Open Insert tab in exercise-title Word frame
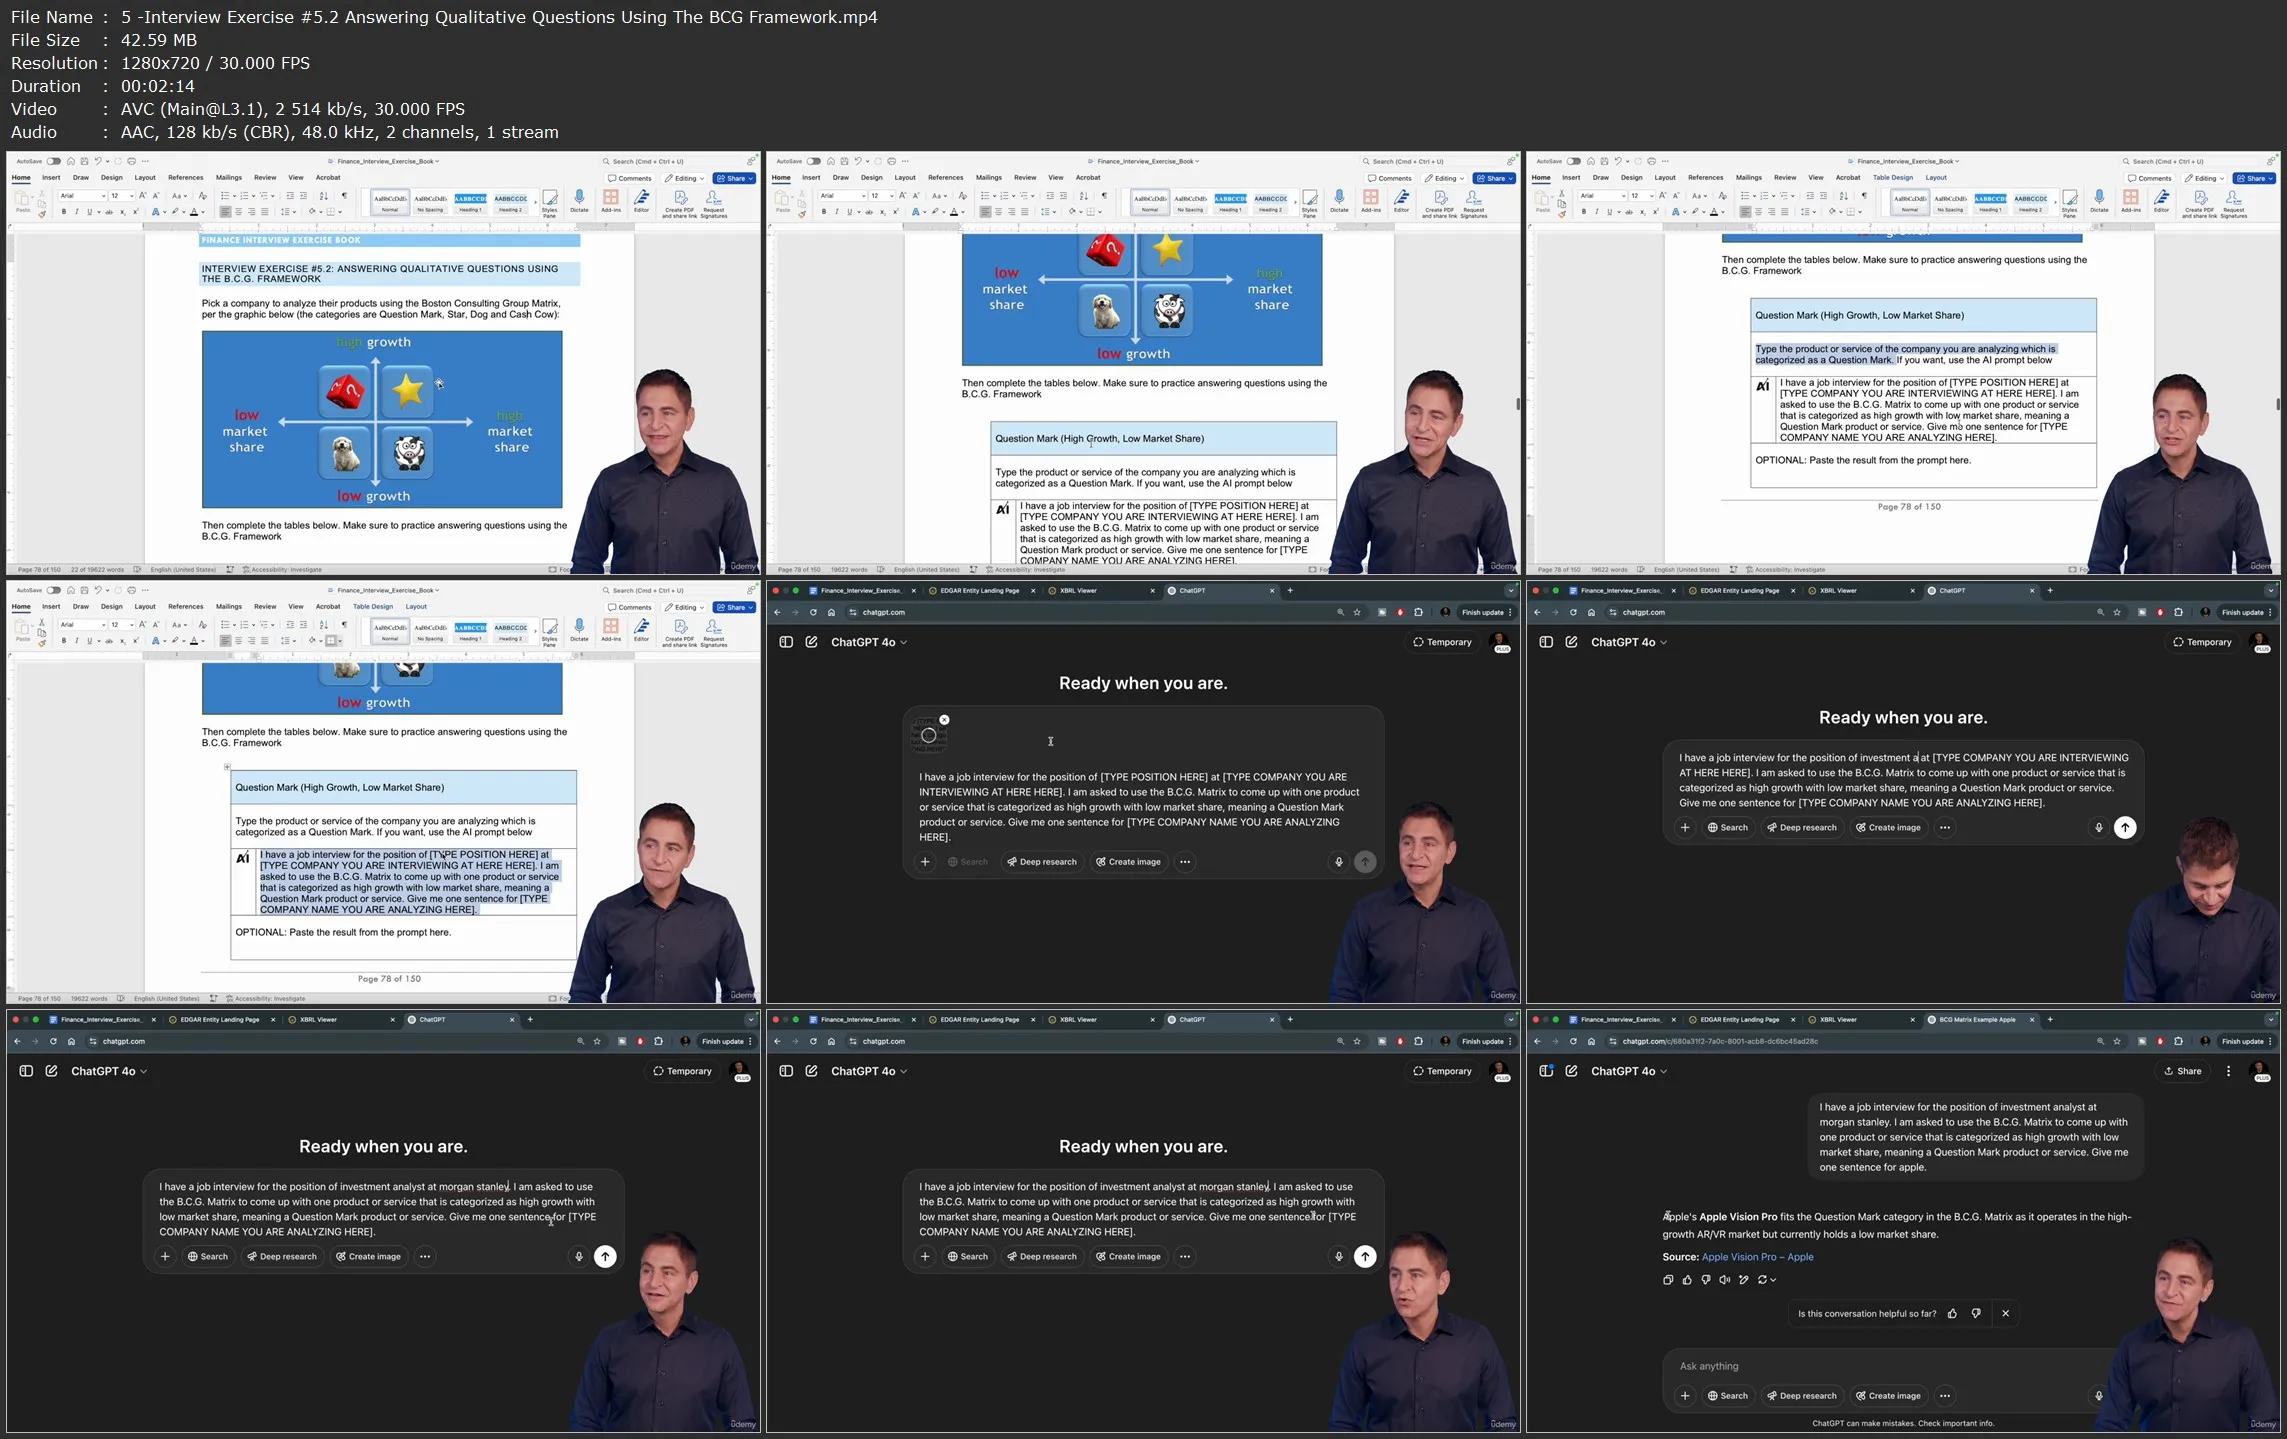Image resolution: width=2287 pixels, height=1439 pixels. pos(51,178)
